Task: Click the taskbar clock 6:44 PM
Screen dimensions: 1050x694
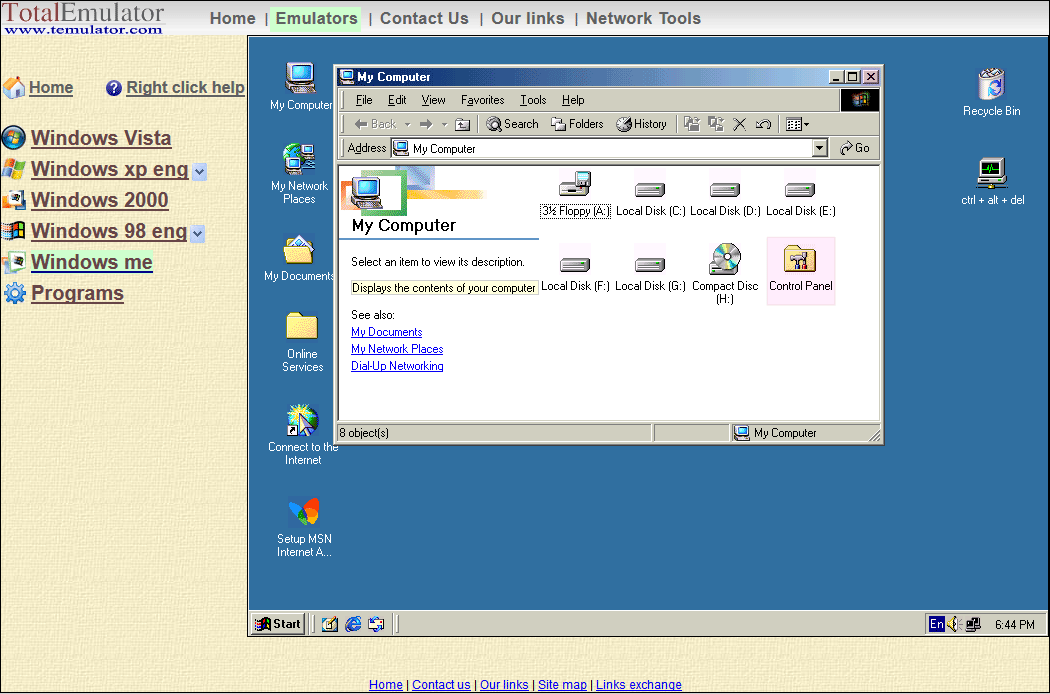Action: [1015, 624]
